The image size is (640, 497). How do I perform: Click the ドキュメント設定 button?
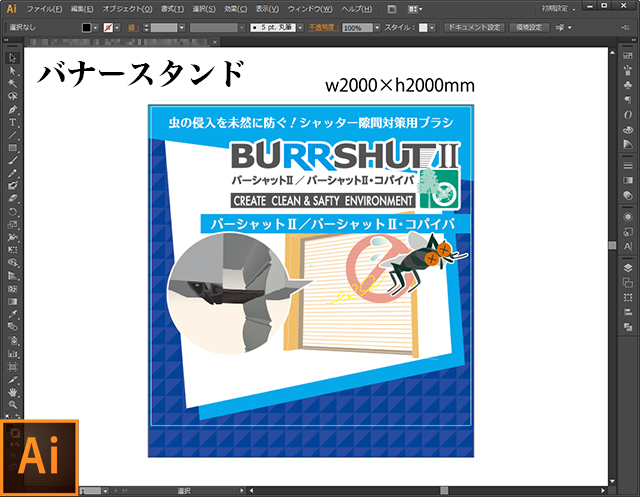pos(474,27)
